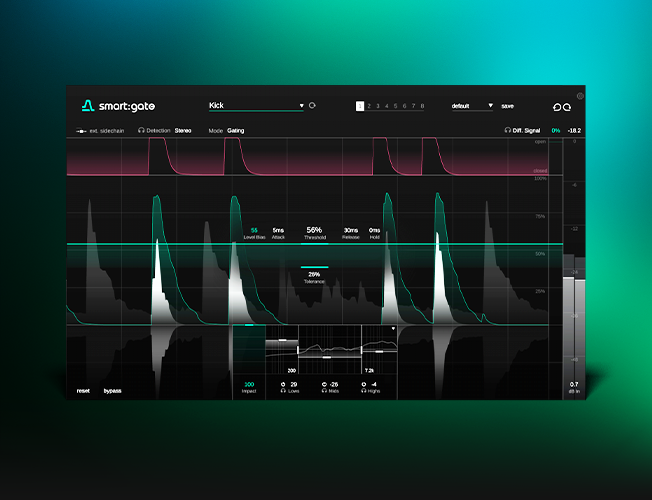Change the Mode from Gating
The width and height of the screenshot is (652, 500).
tap(235, 131)
